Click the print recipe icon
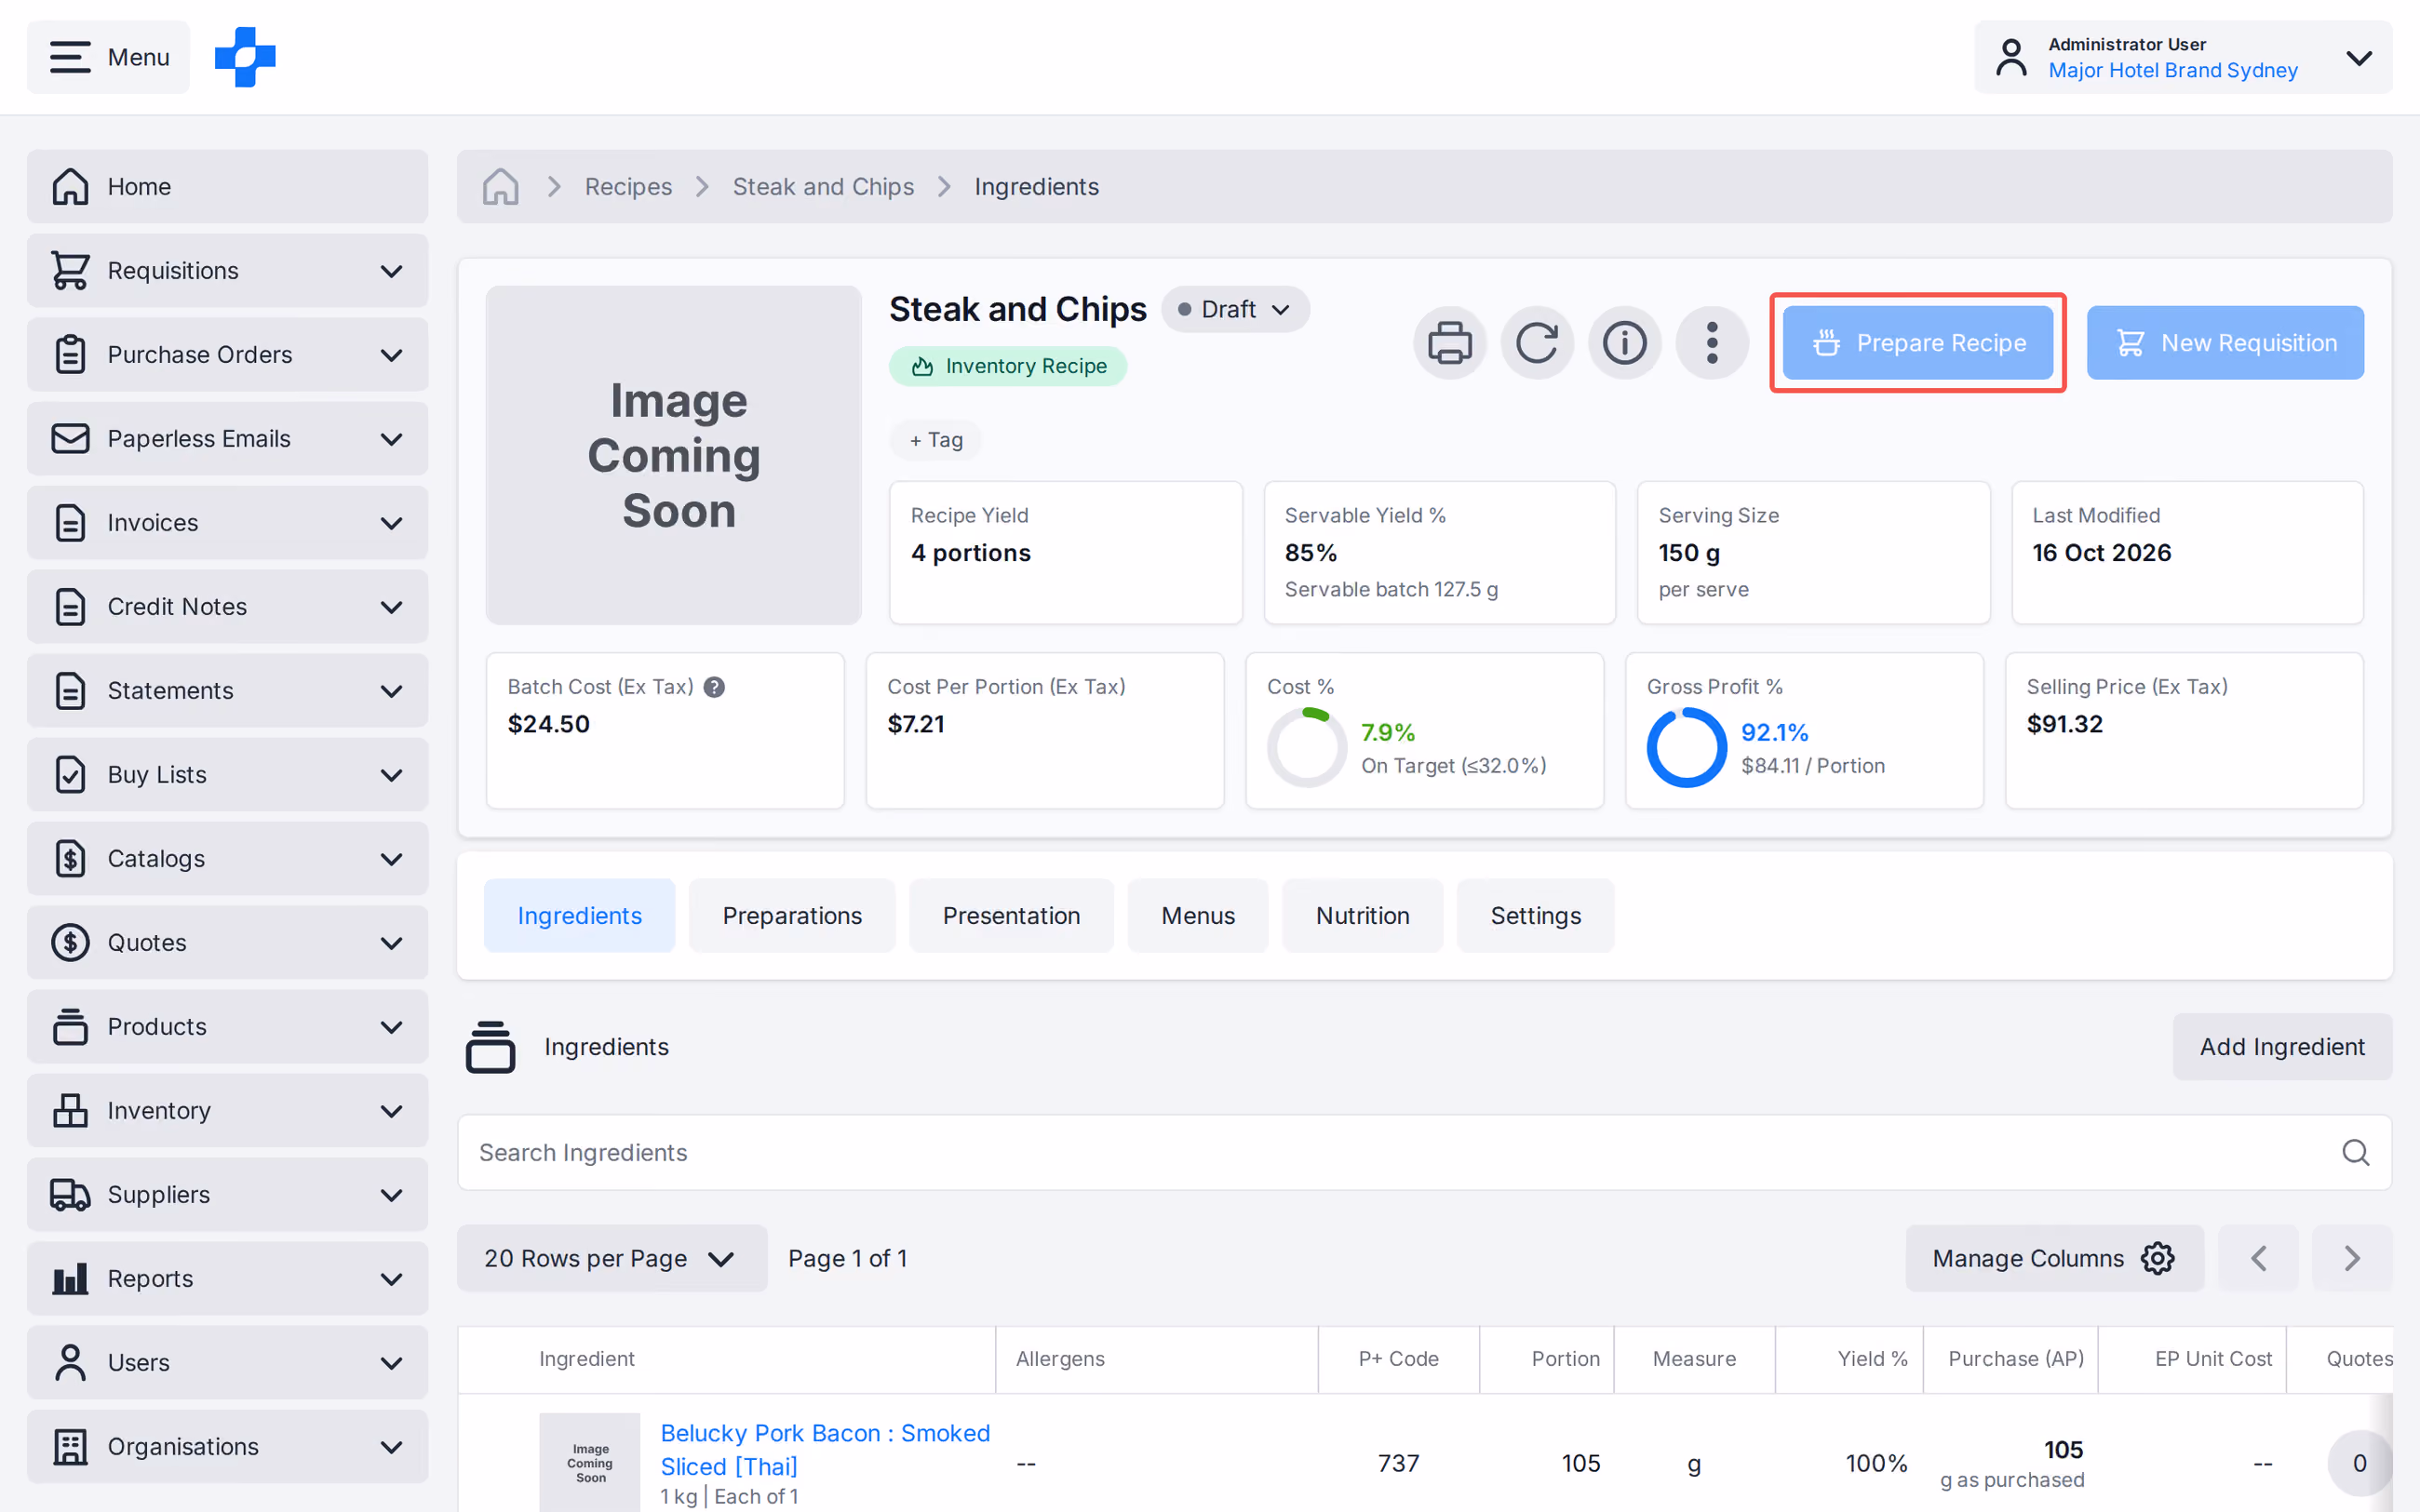Viewport: 2420px width, 1512px height. (1449, 343)
